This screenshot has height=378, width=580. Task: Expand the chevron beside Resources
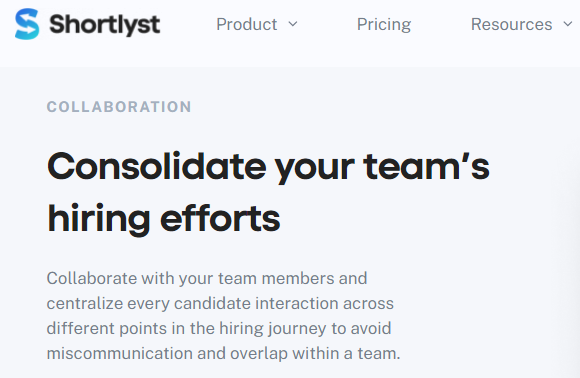[568, 24]
